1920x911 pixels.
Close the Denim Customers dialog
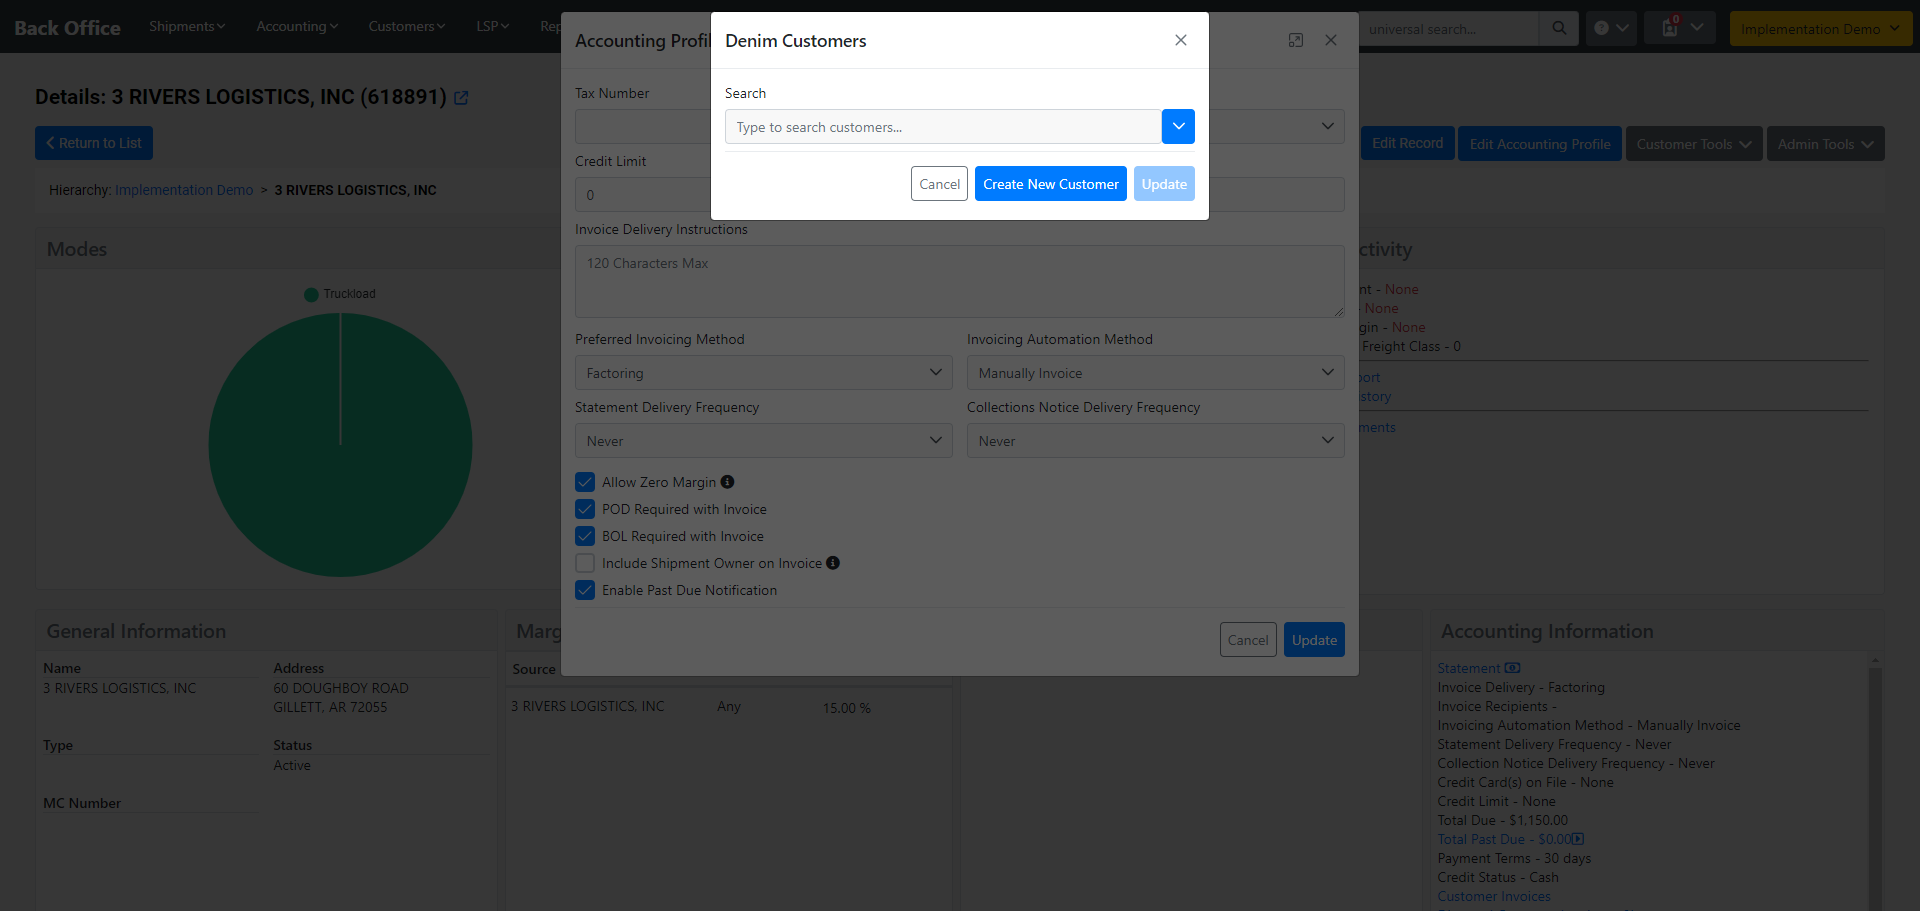tap(1181, 40)
